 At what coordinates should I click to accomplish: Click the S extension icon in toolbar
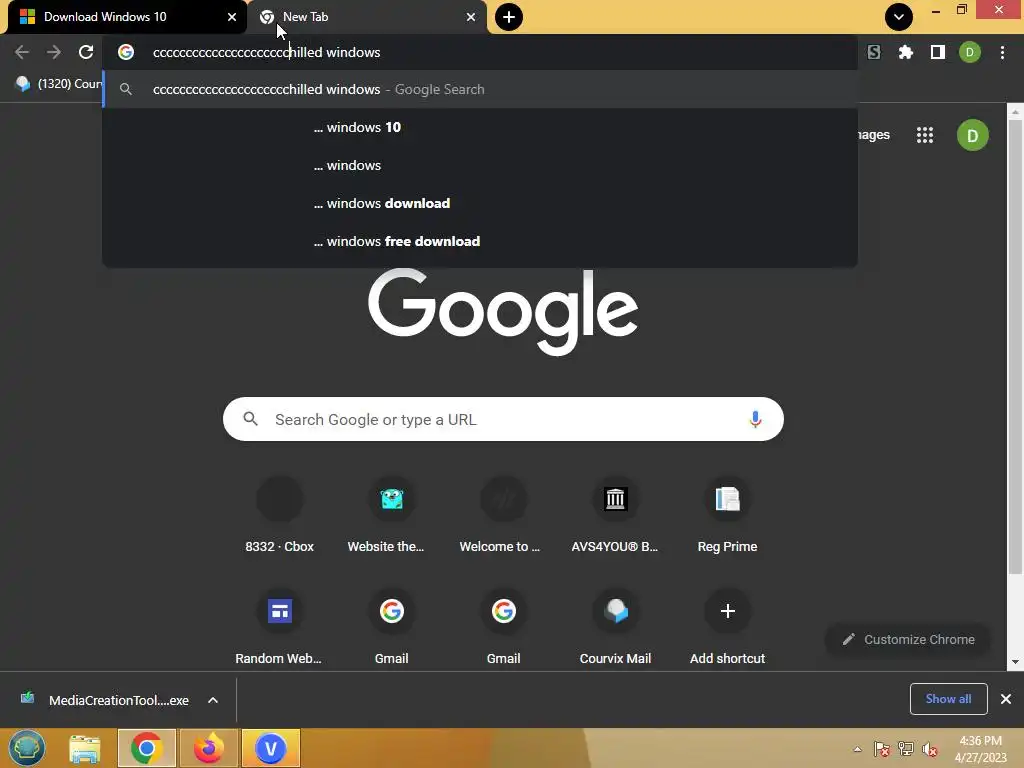pos(874,52)
